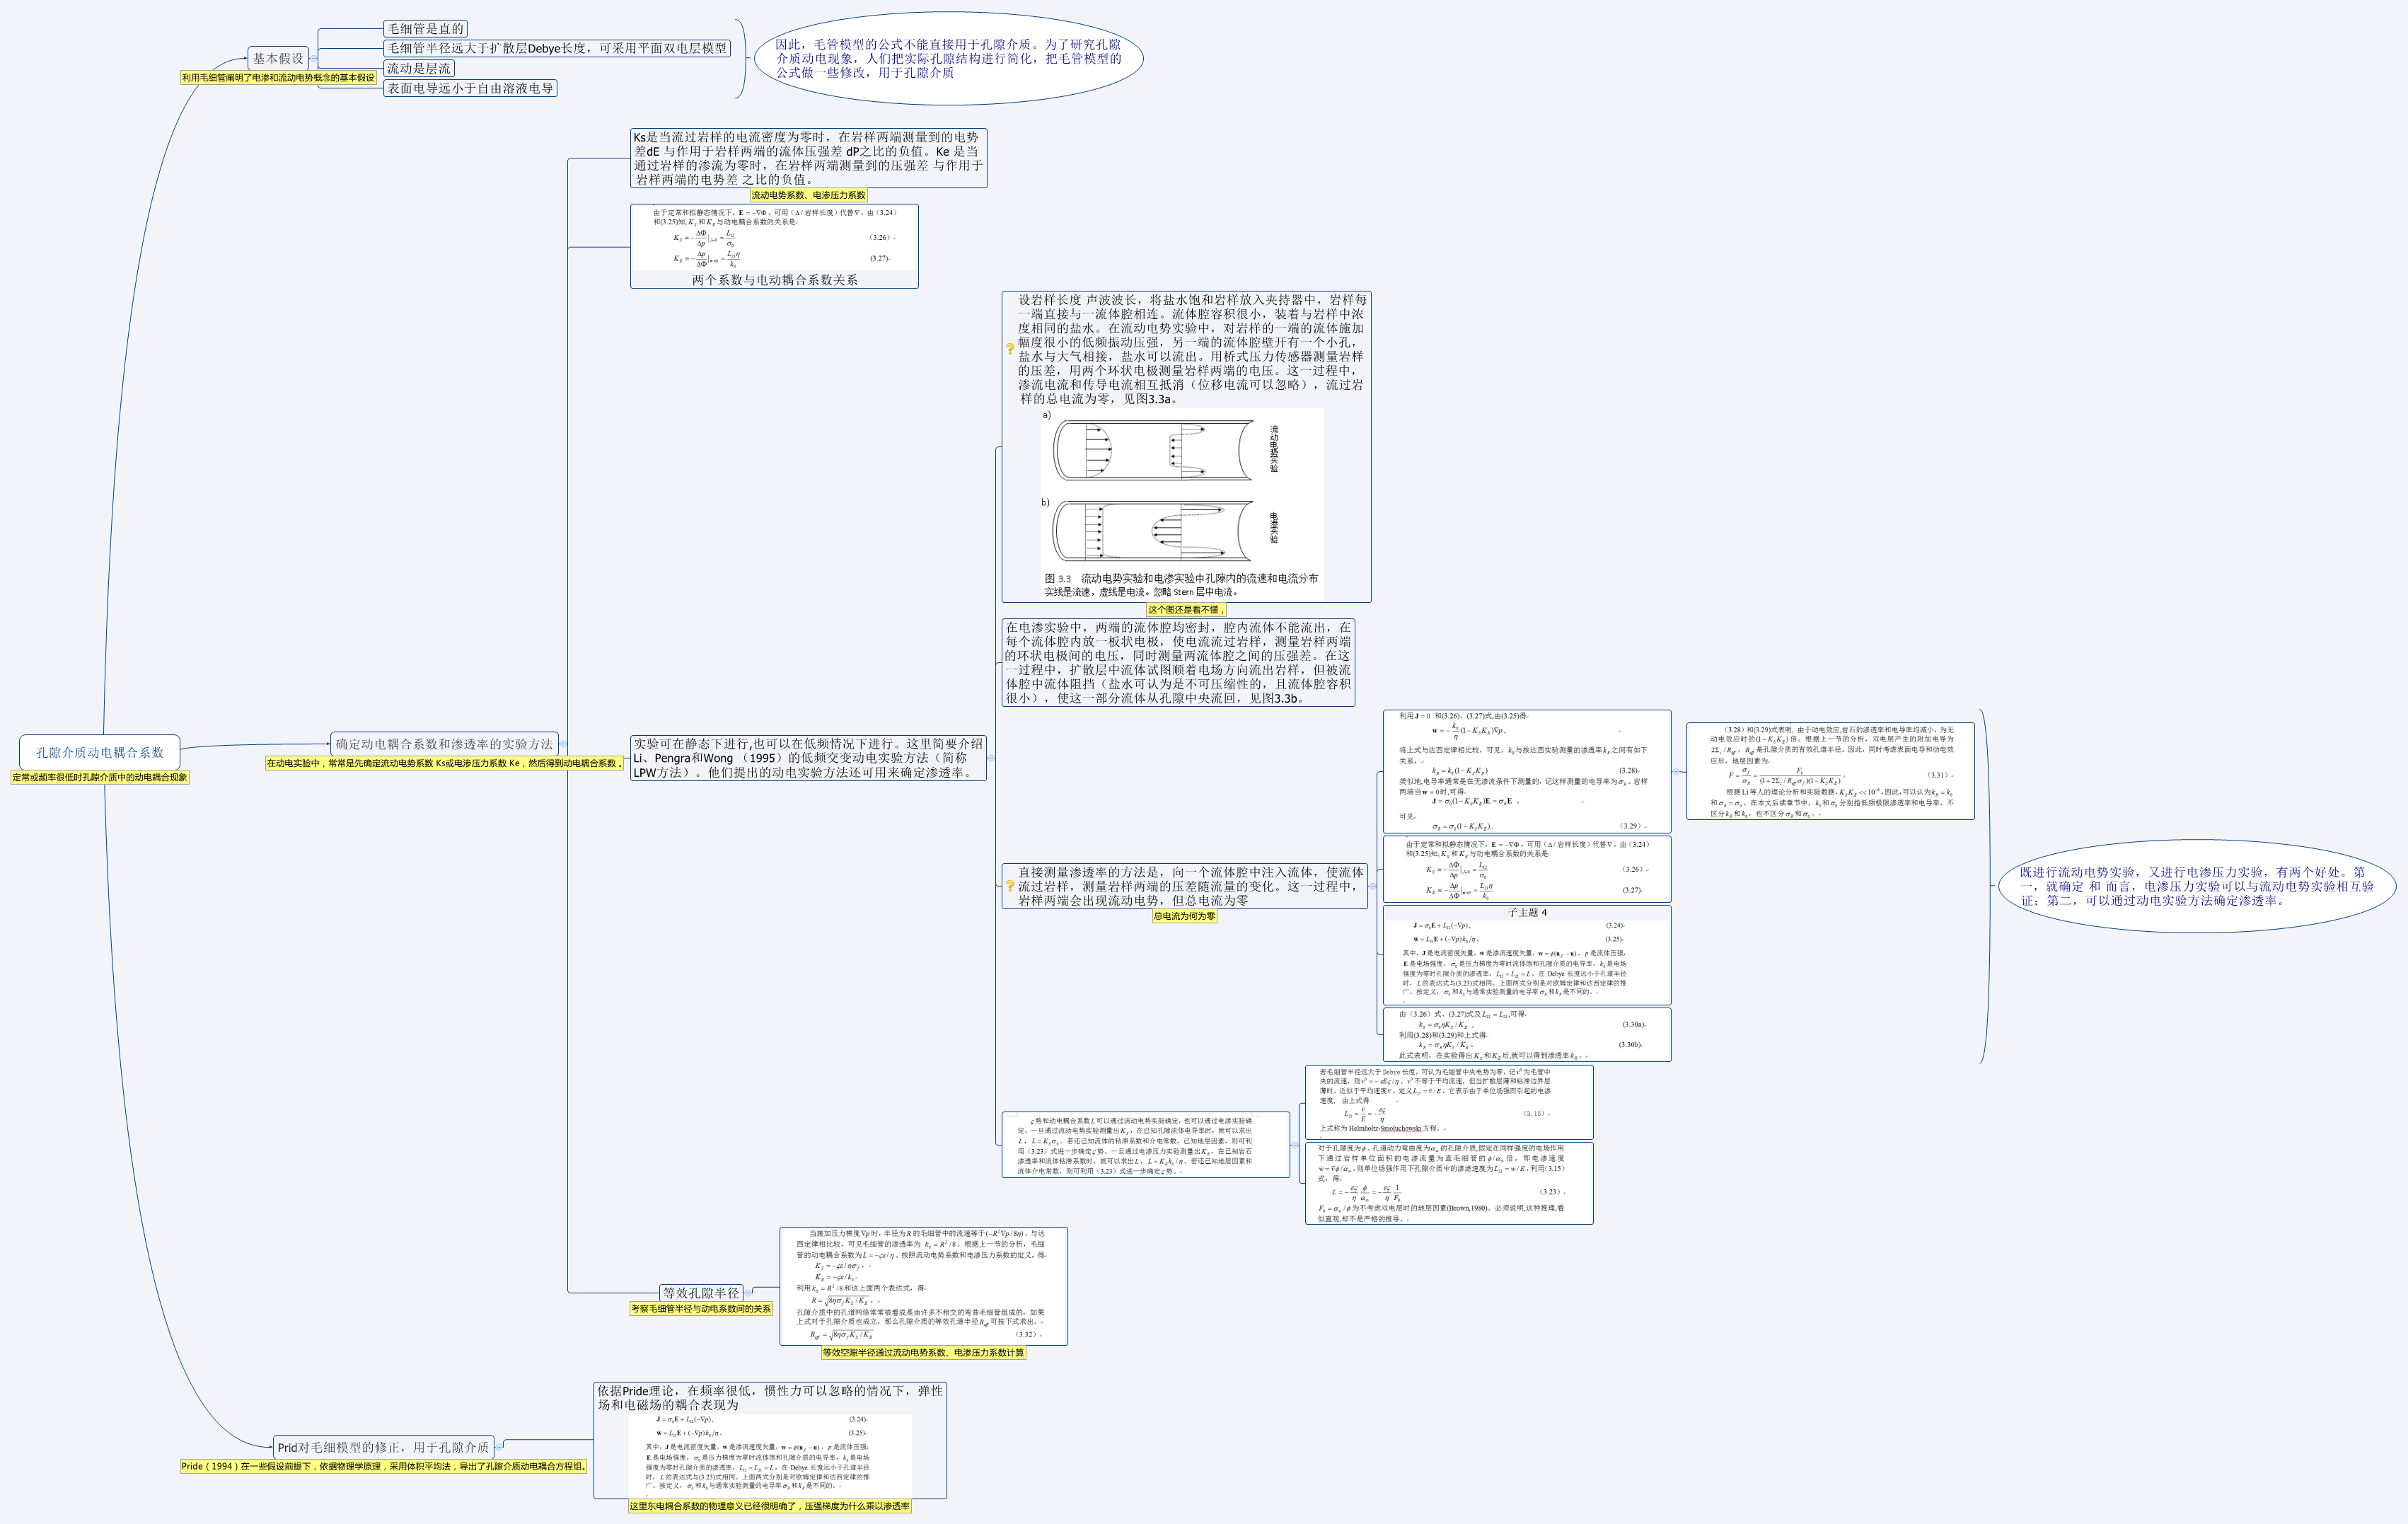Select Helmholtz-Smoluchowski equation node 3.15
This screenshot has width=2408, height=1524.
click(x=1449, y=1101)
